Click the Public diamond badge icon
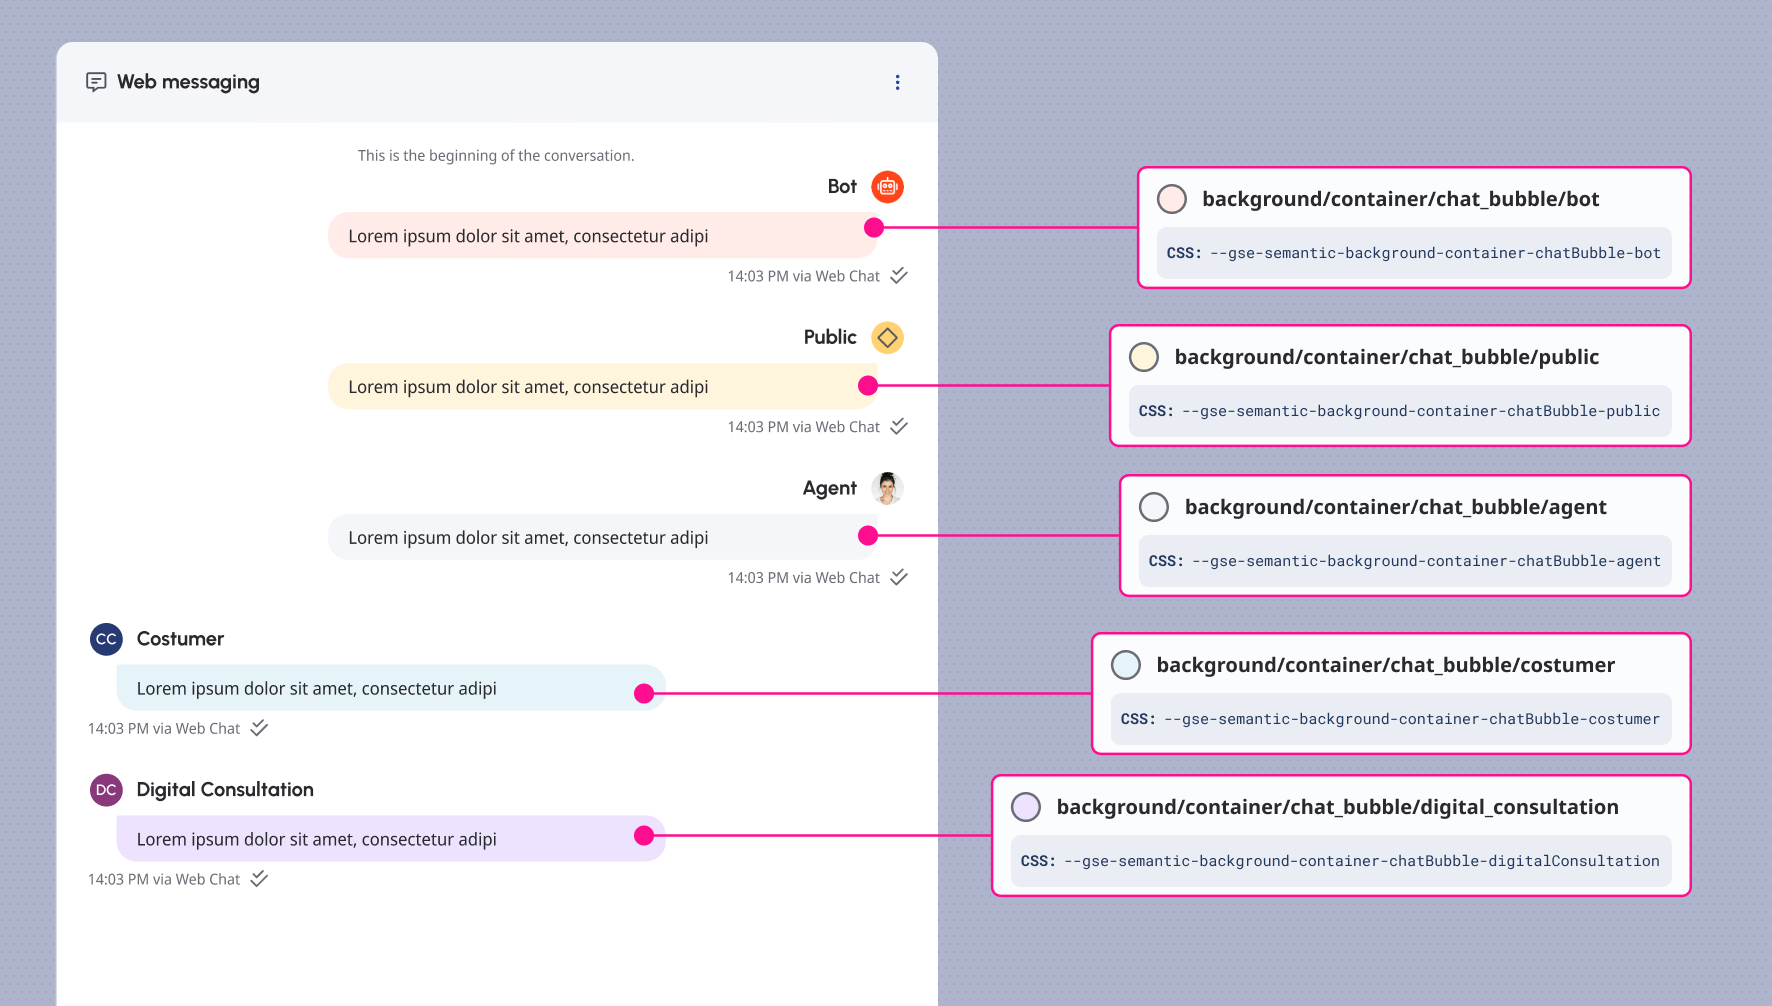The width and height of the screenshot is (1772, 1006). pos(887,337)
